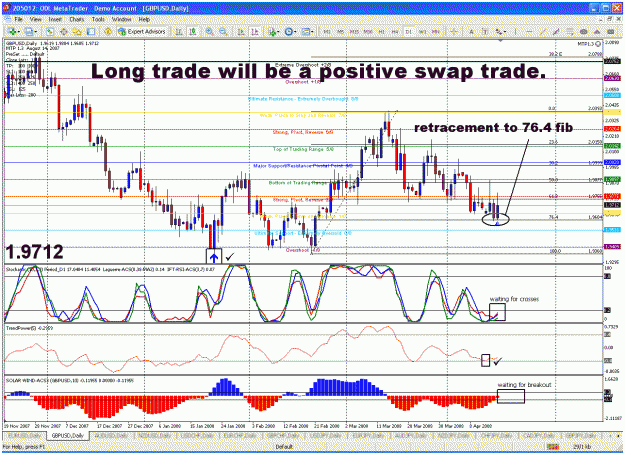
Task: Open the Tools menu
Action: click(98, 19)
